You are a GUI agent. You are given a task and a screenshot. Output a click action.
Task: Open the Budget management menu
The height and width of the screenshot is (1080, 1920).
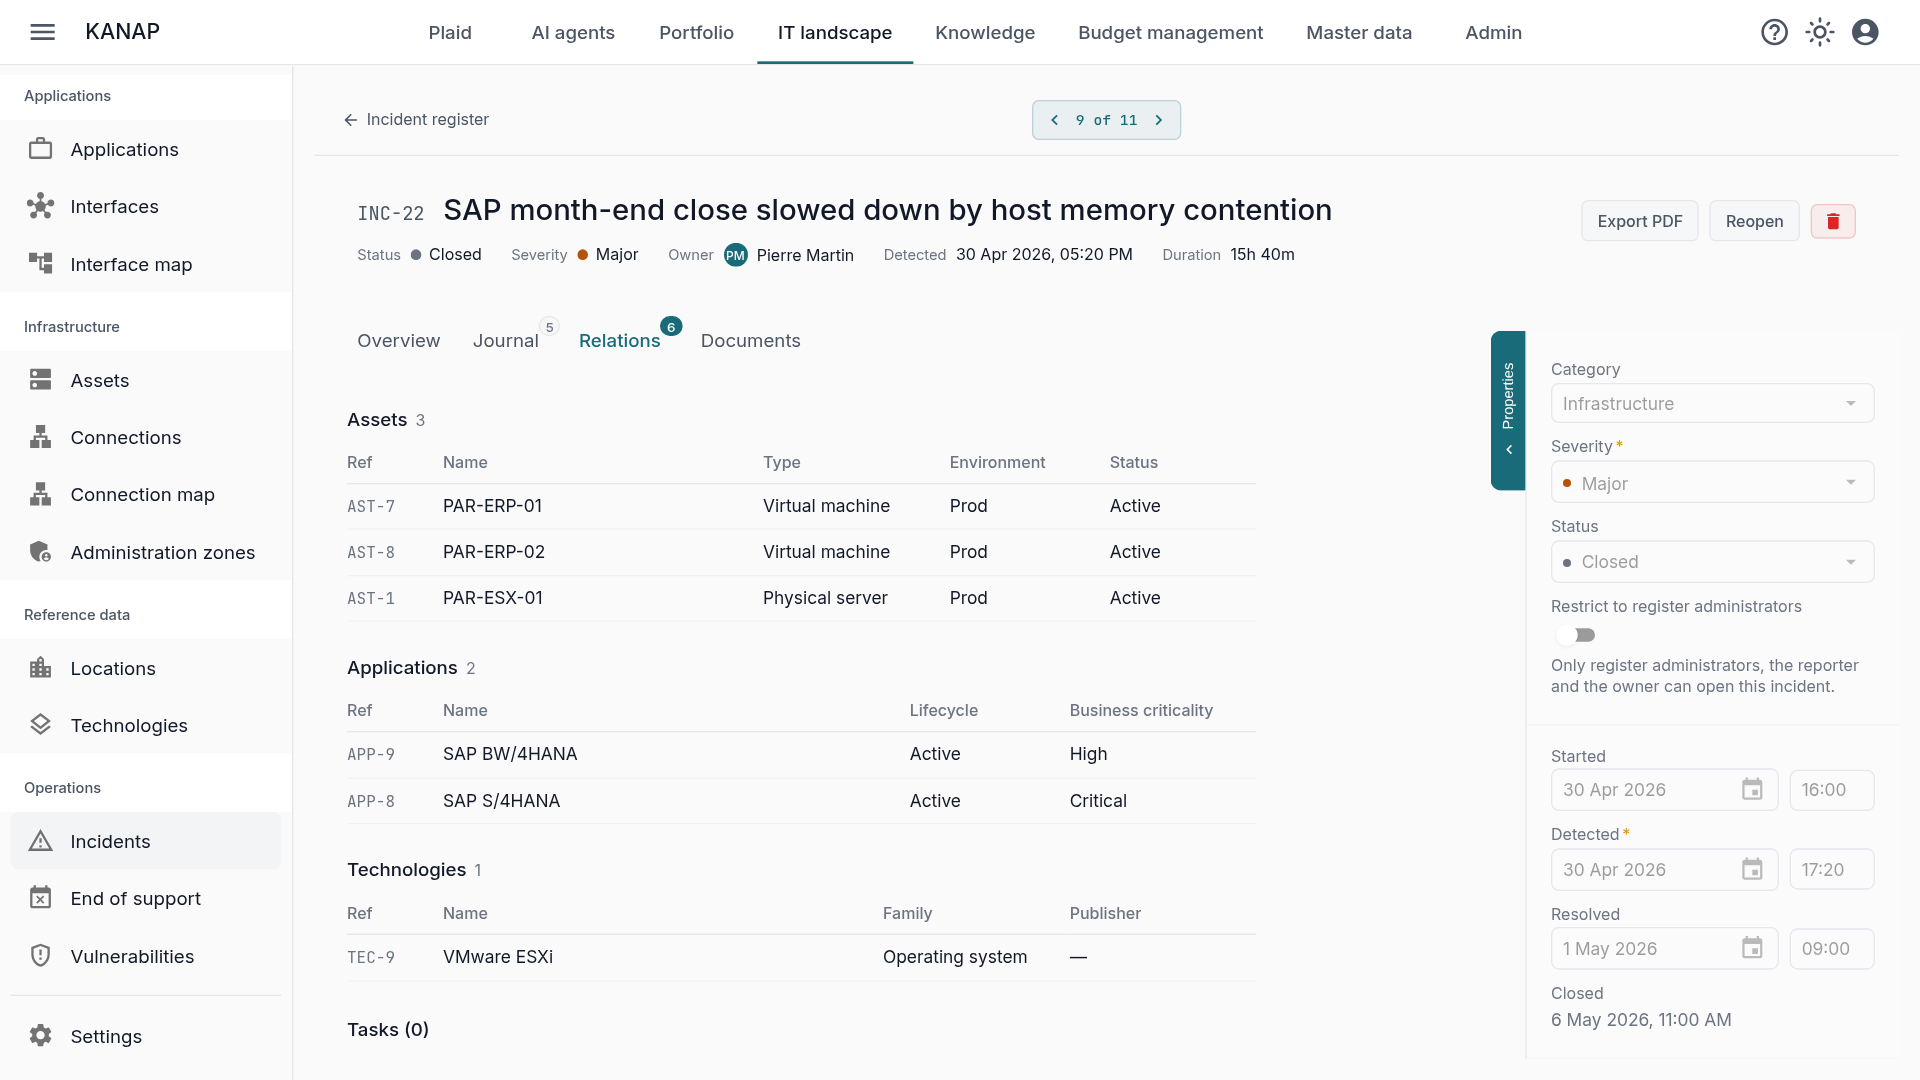tap(1170, 32)
